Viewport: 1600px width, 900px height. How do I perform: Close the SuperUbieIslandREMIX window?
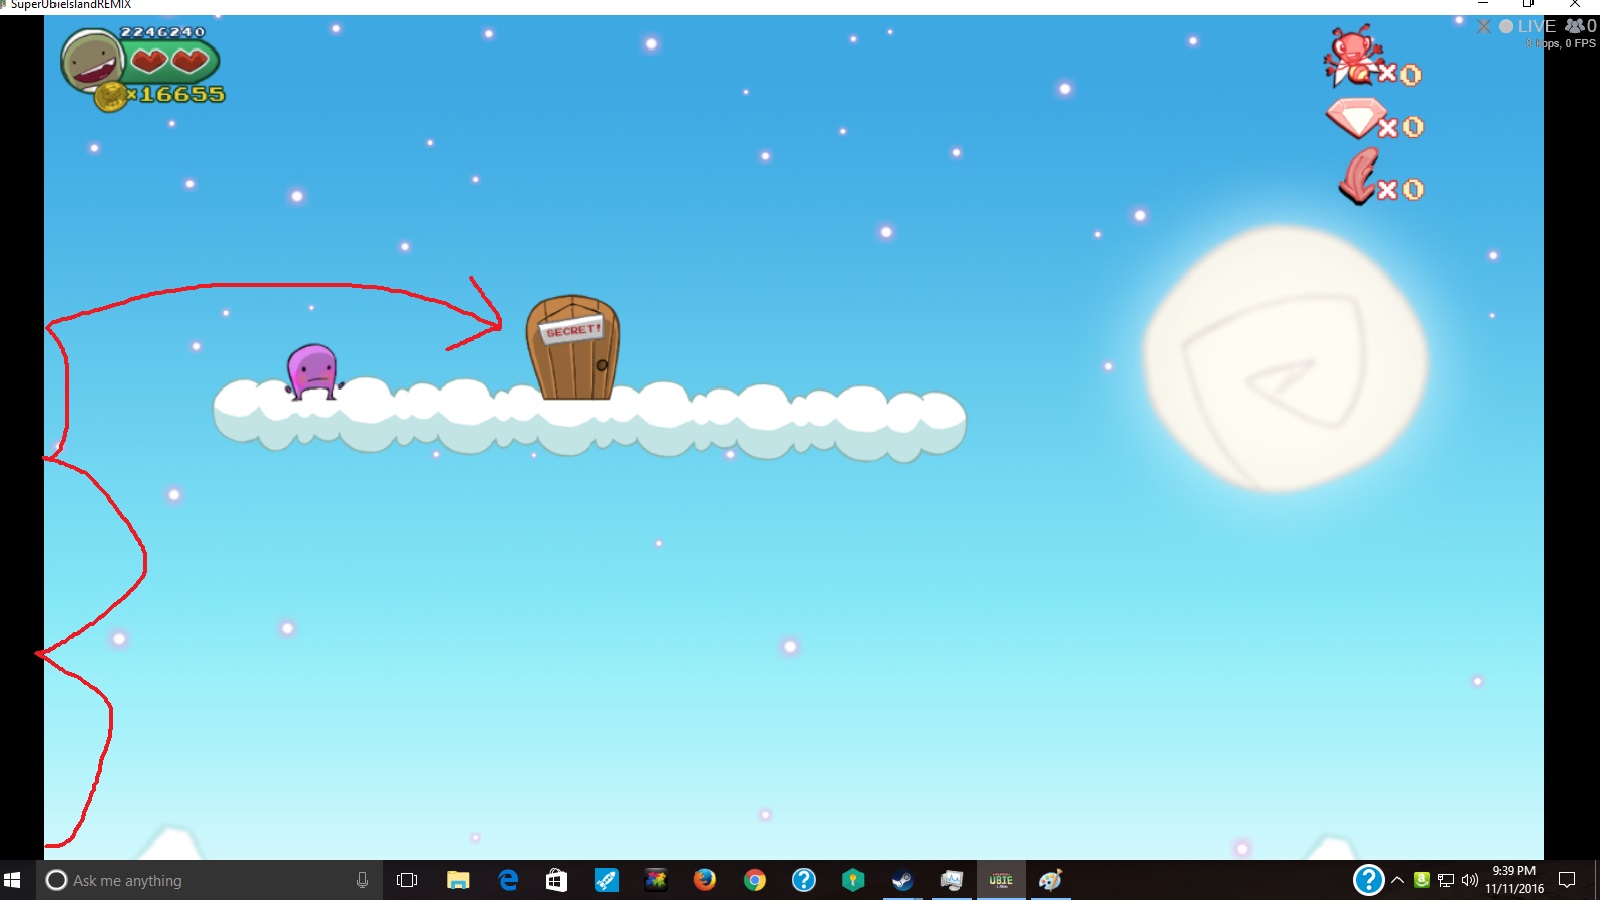pos(1575,4)
